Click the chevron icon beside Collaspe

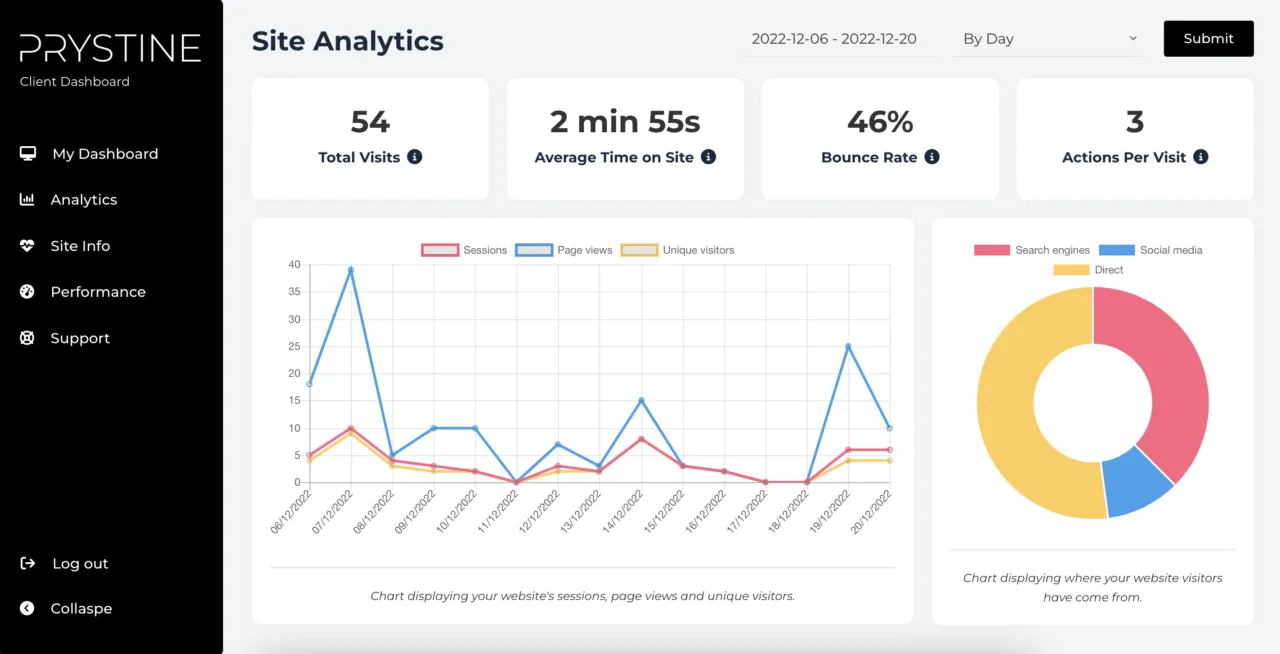(27, 608)
